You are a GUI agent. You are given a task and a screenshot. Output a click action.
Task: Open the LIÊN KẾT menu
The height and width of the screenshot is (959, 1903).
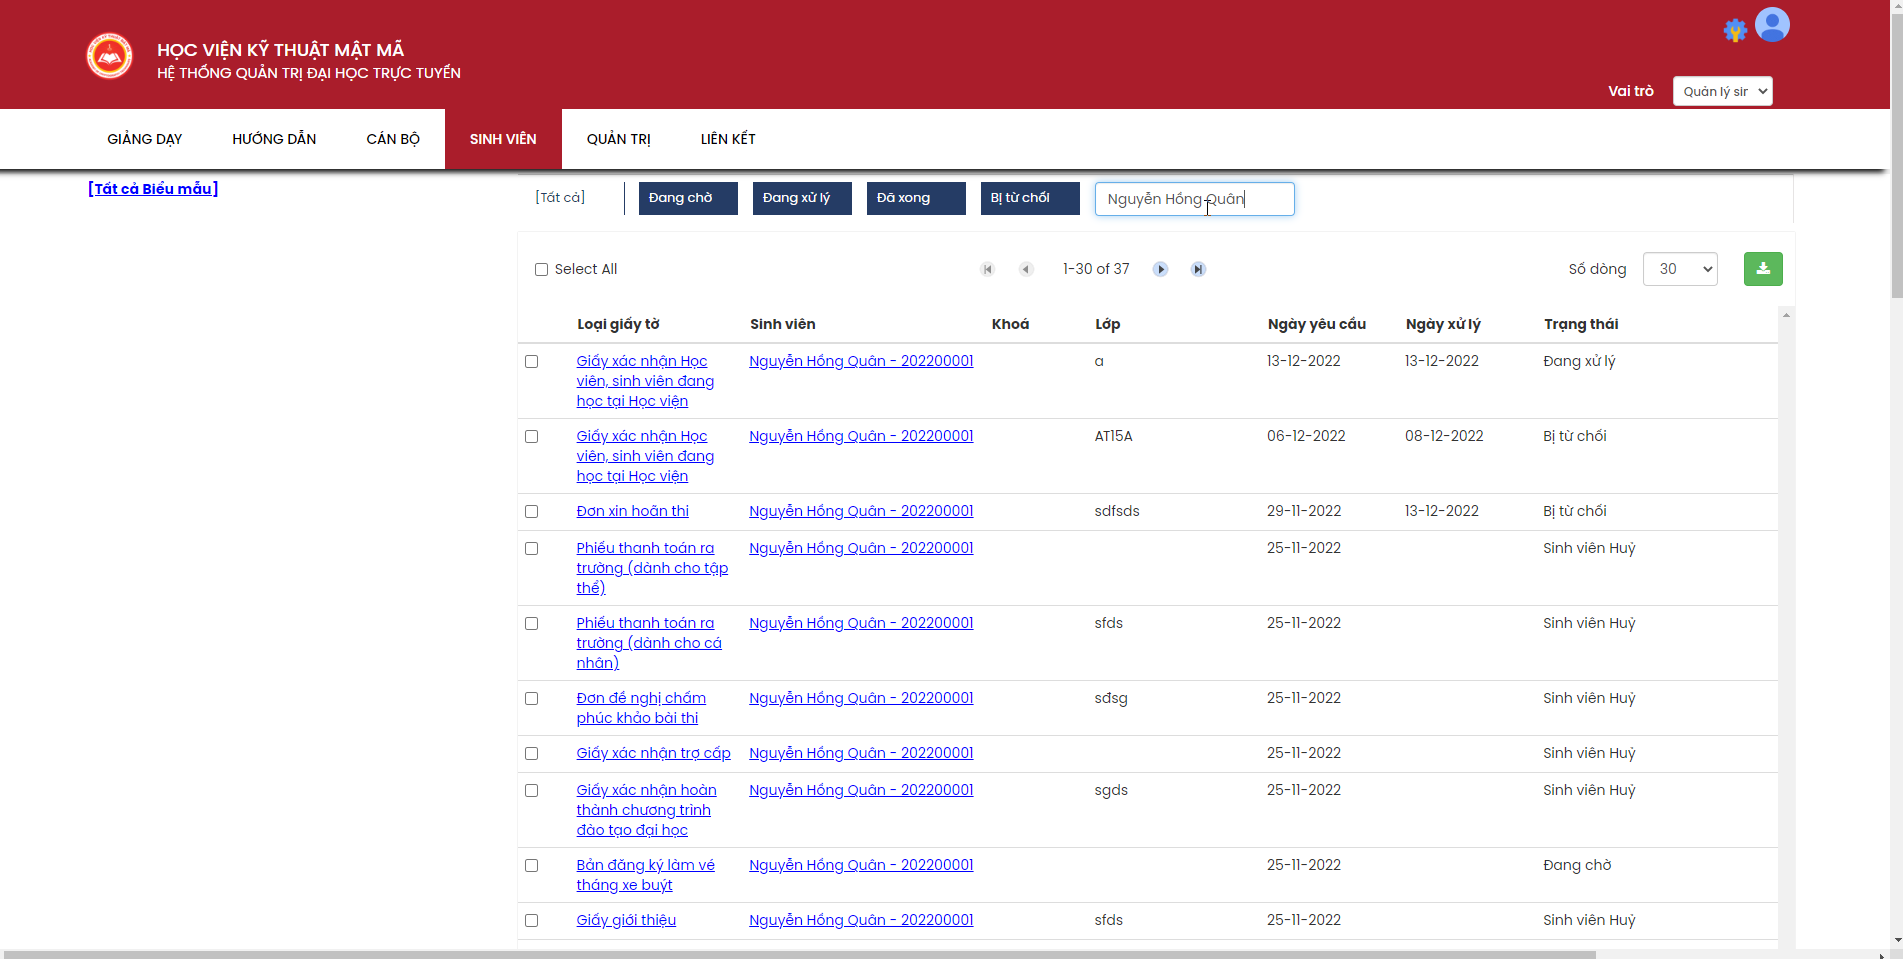pyautogui.click(x=728, y=139)
